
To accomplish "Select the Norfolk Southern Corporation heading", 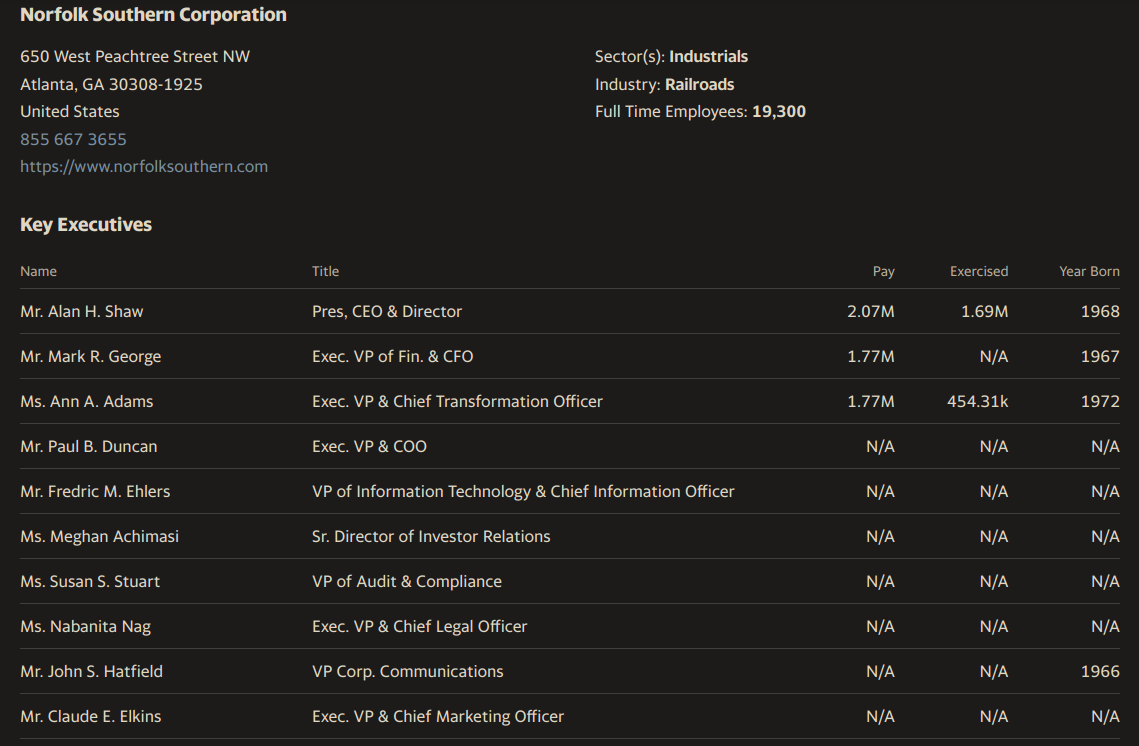I will point(153,15).
